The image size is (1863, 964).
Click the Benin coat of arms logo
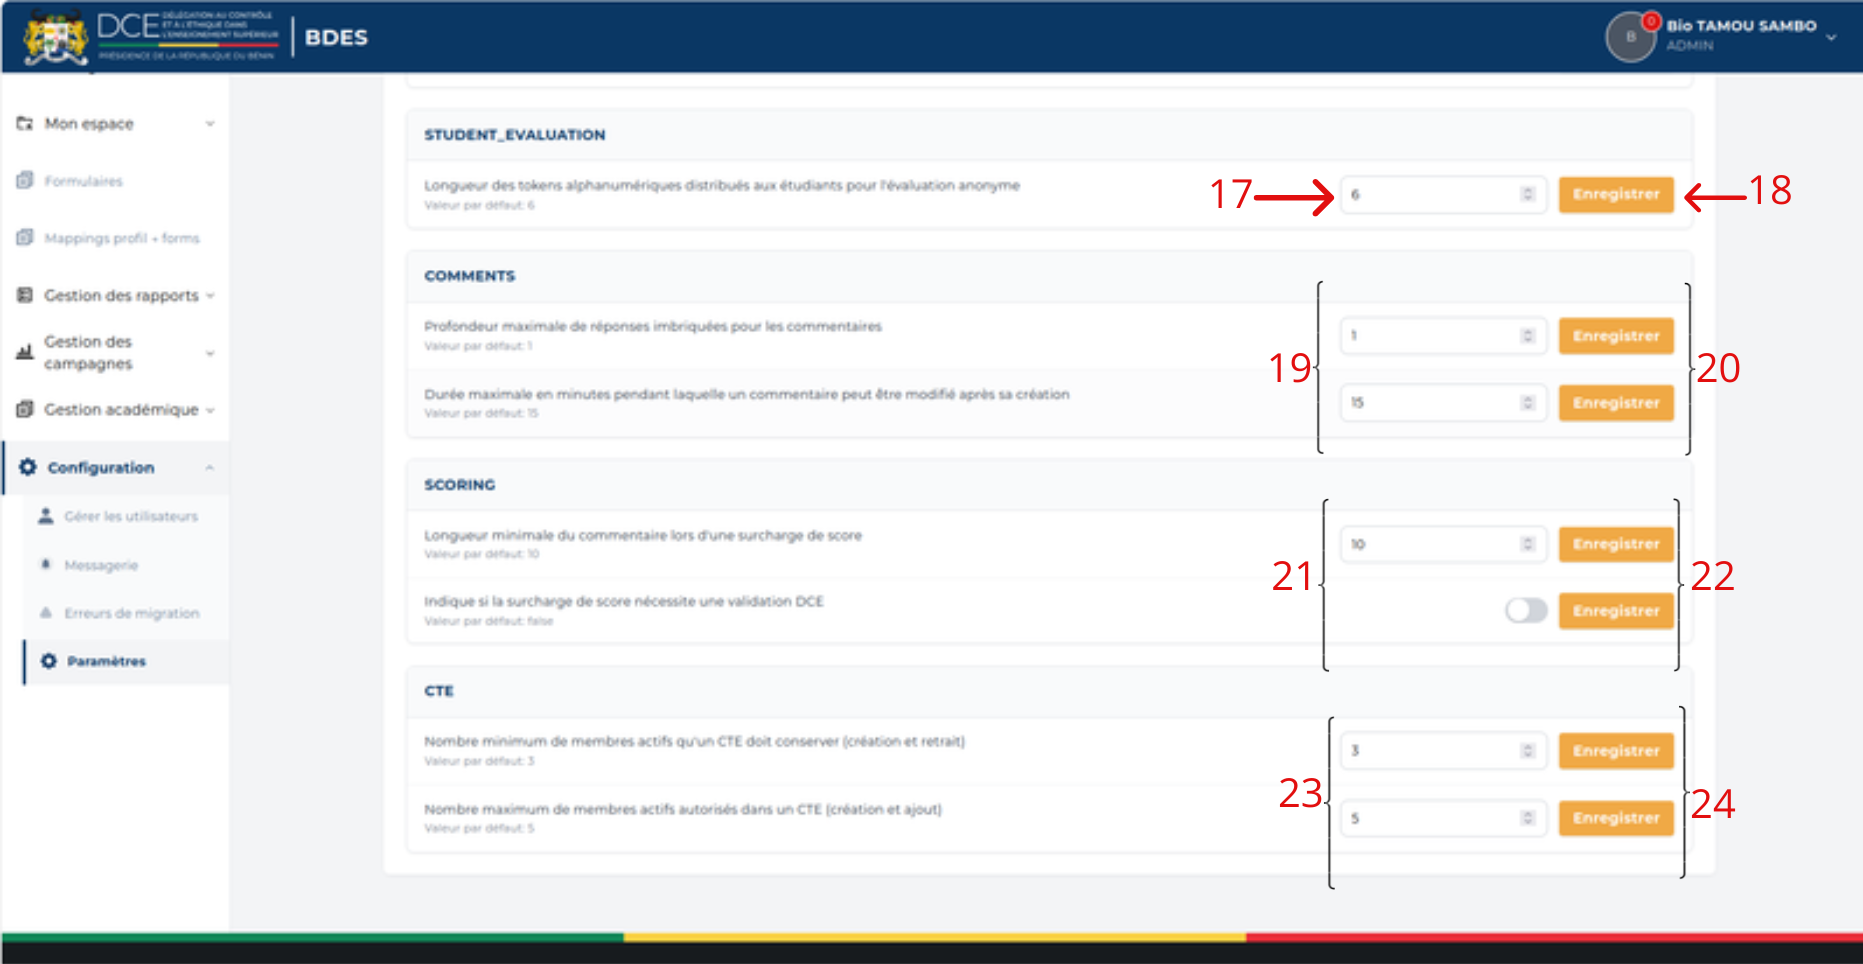pos(56,37)
